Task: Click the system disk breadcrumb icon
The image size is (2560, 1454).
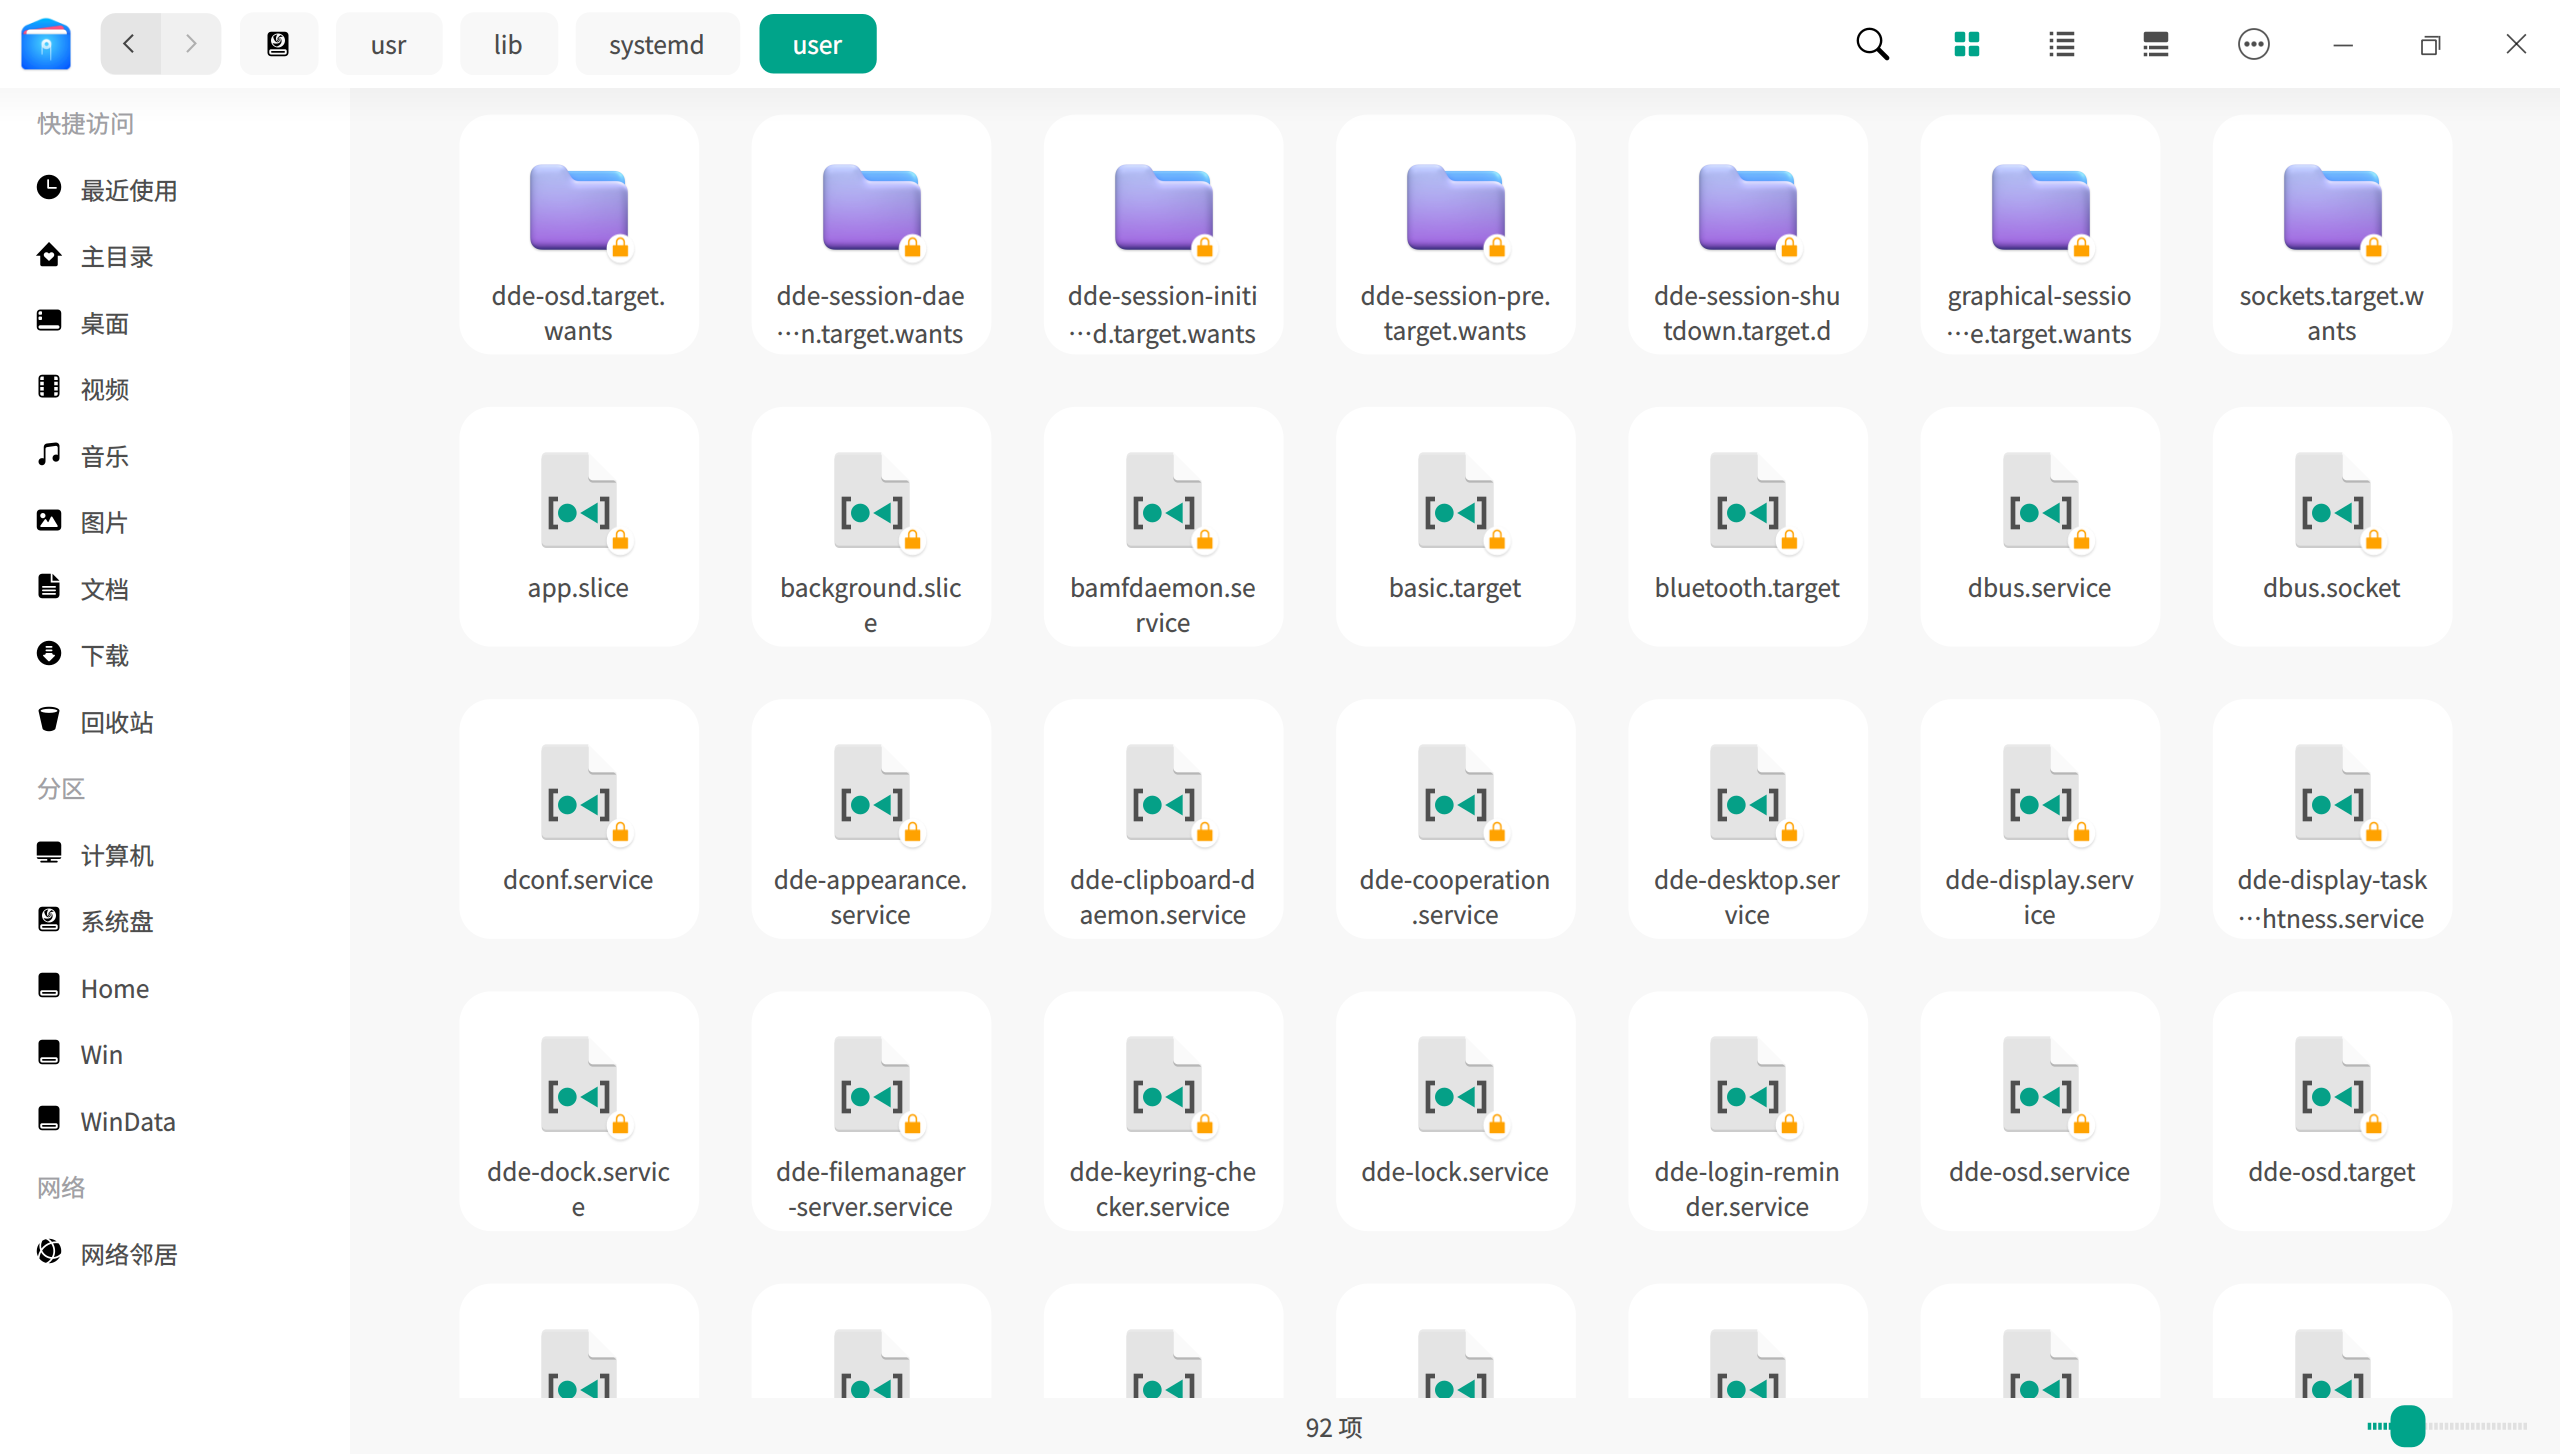Action: 278,44
